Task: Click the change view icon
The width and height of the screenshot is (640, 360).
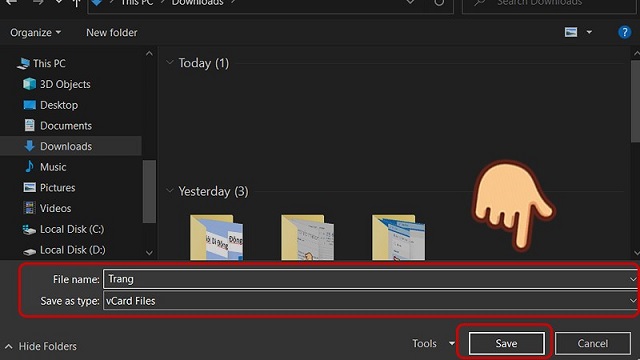Action: click(571, 32)
